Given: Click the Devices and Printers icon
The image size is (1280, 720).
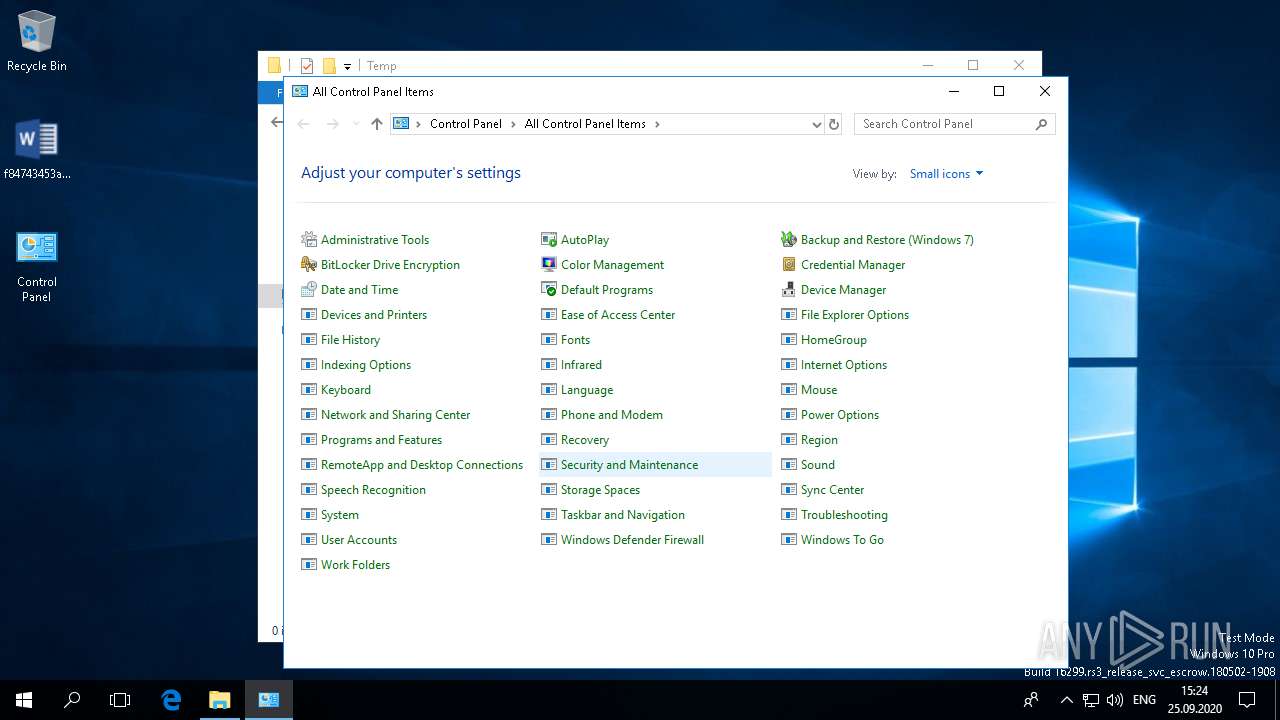Looking at the screenshot, I should point(309,315).
